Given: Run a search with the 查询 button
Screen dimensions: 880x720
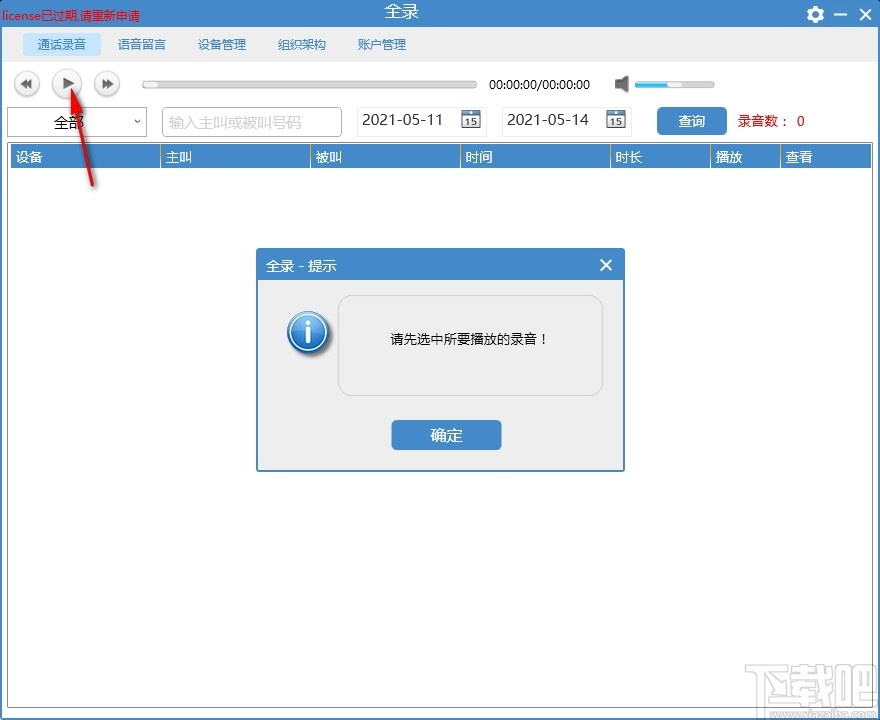Looking at the screenshot, I should pos(690,120).
